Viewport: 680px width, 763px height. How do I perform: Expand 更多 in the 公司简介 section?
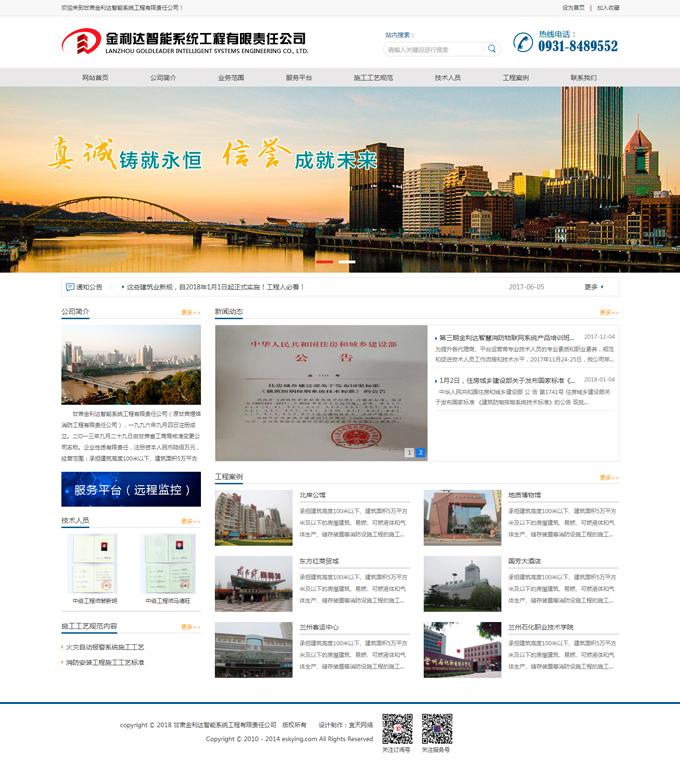190,312
